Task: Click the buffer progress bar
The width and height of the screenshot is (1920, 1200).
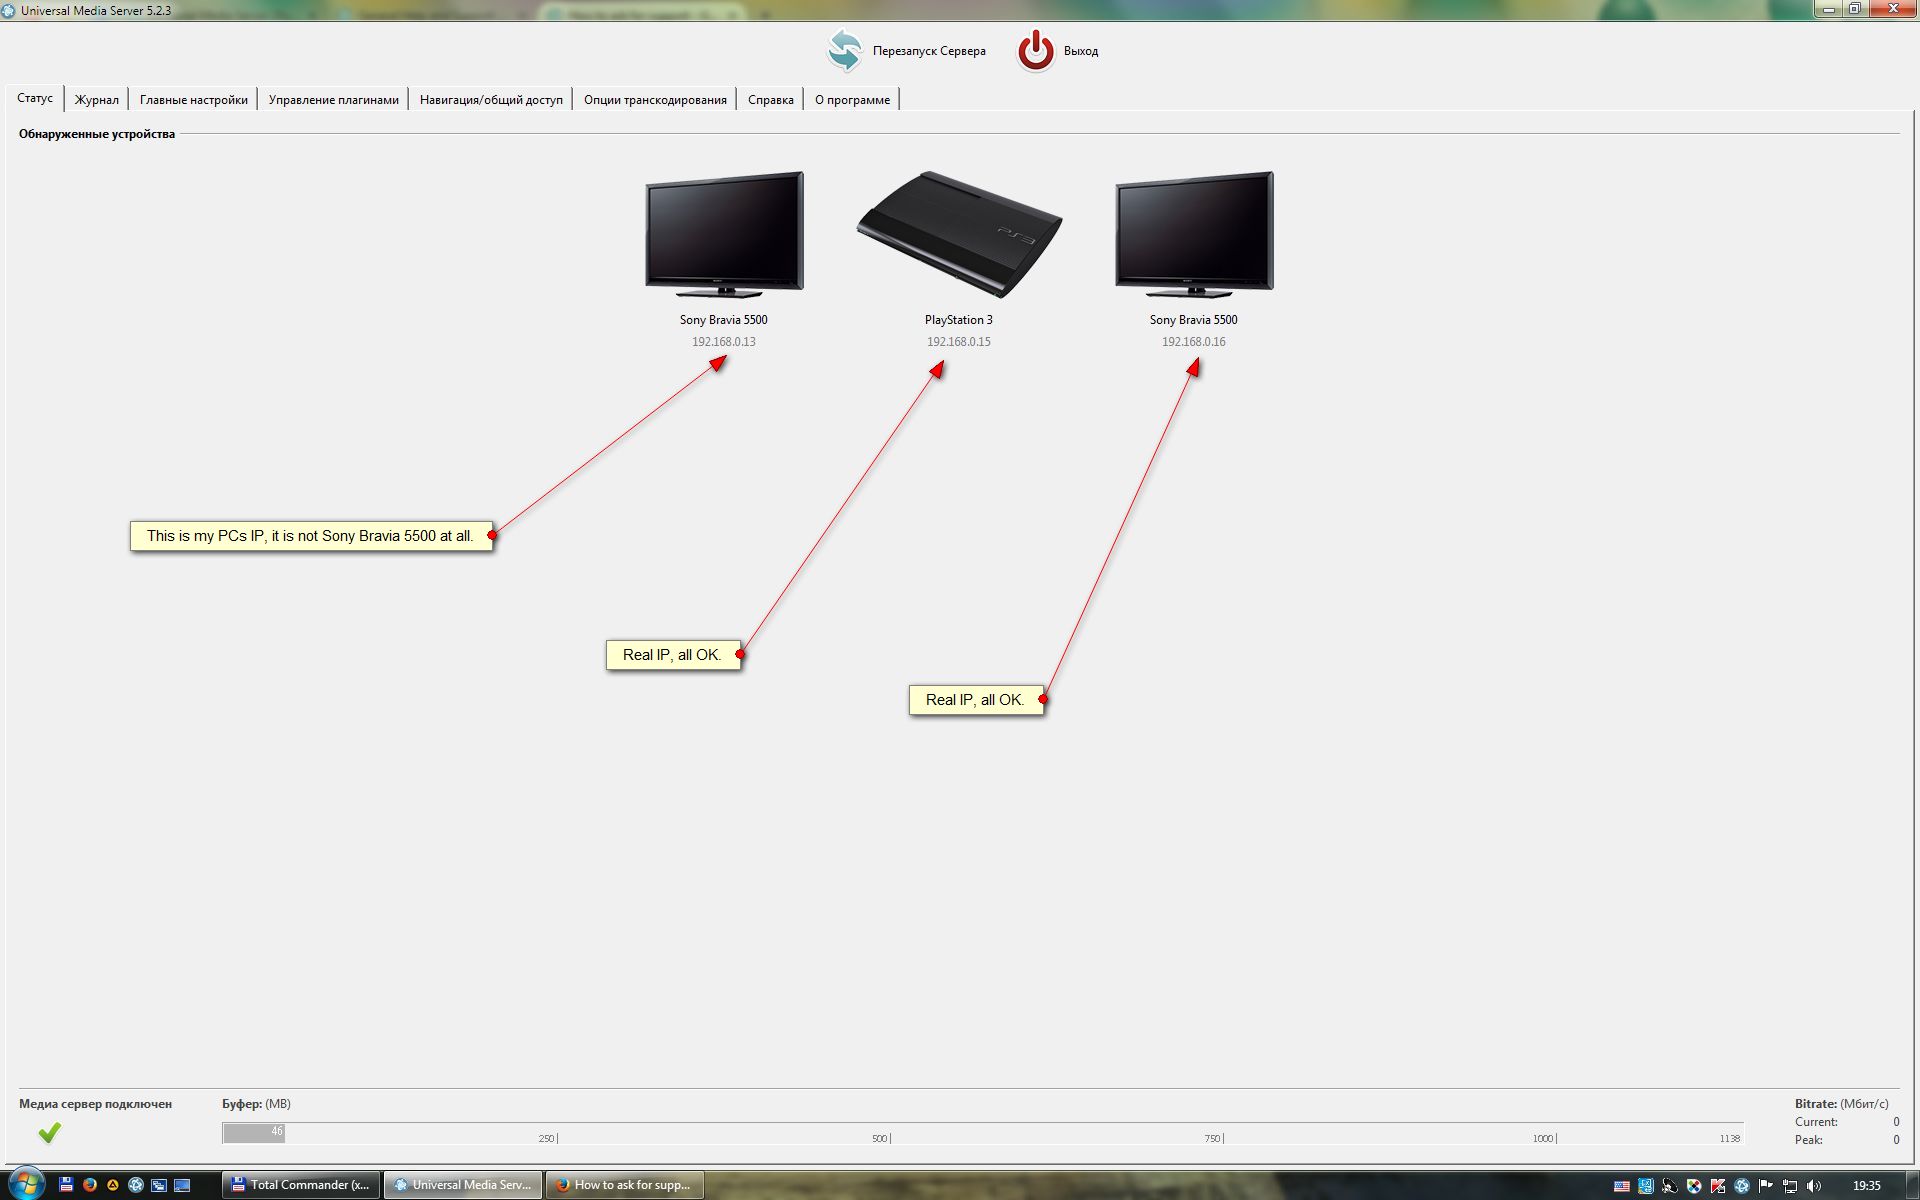Action: click(983, 1133)
